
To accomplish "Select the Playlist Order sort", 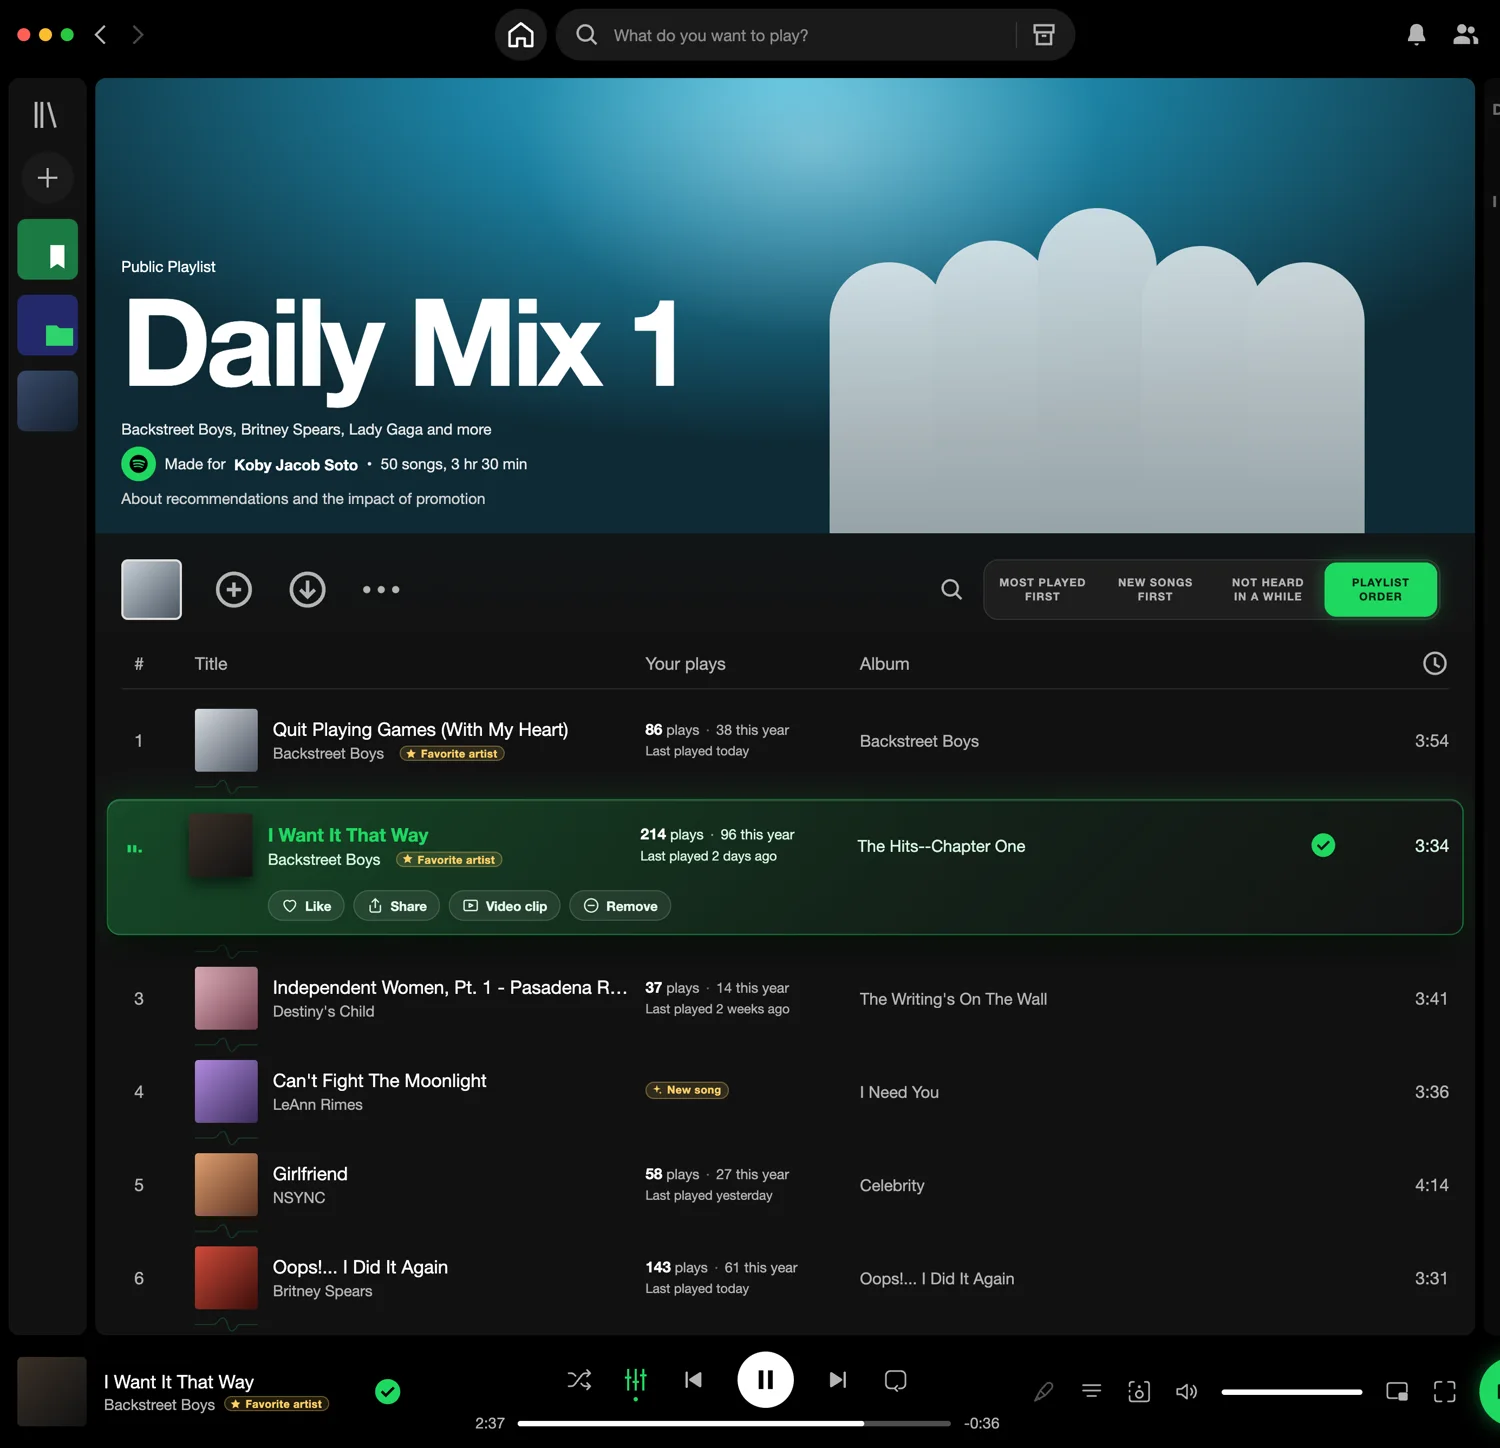I will (1380, 590).
